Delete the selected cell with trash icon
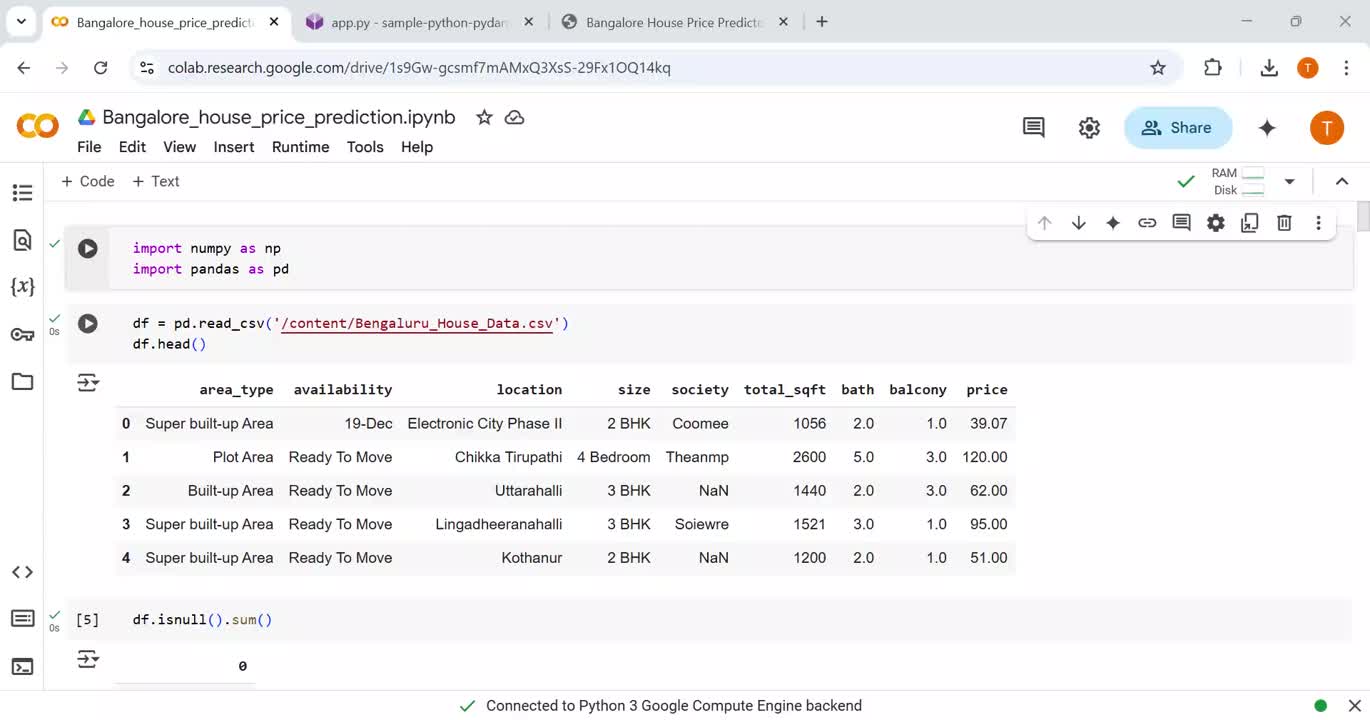 click(1284, 223)
